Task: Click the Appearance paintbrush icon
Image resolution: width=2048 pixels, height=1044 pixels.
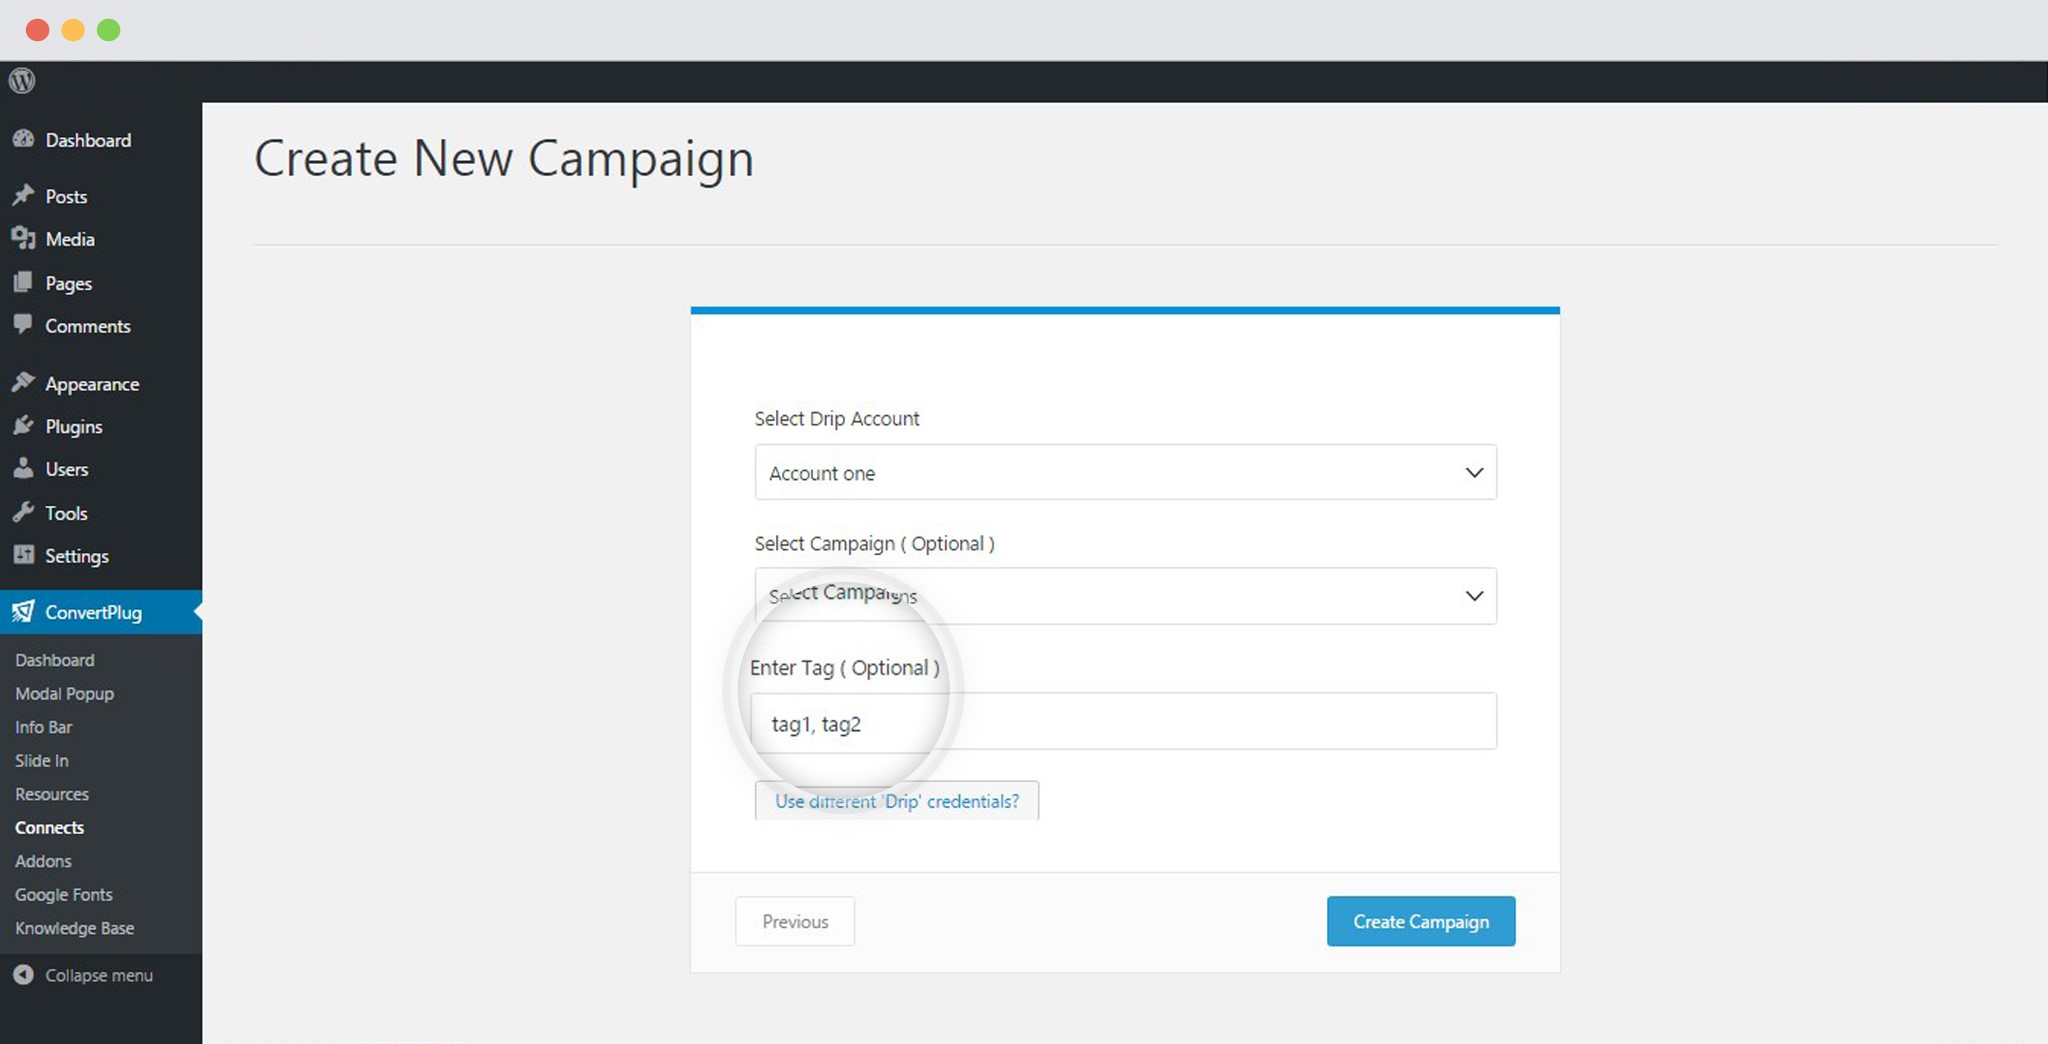Action: coord(23,382)
